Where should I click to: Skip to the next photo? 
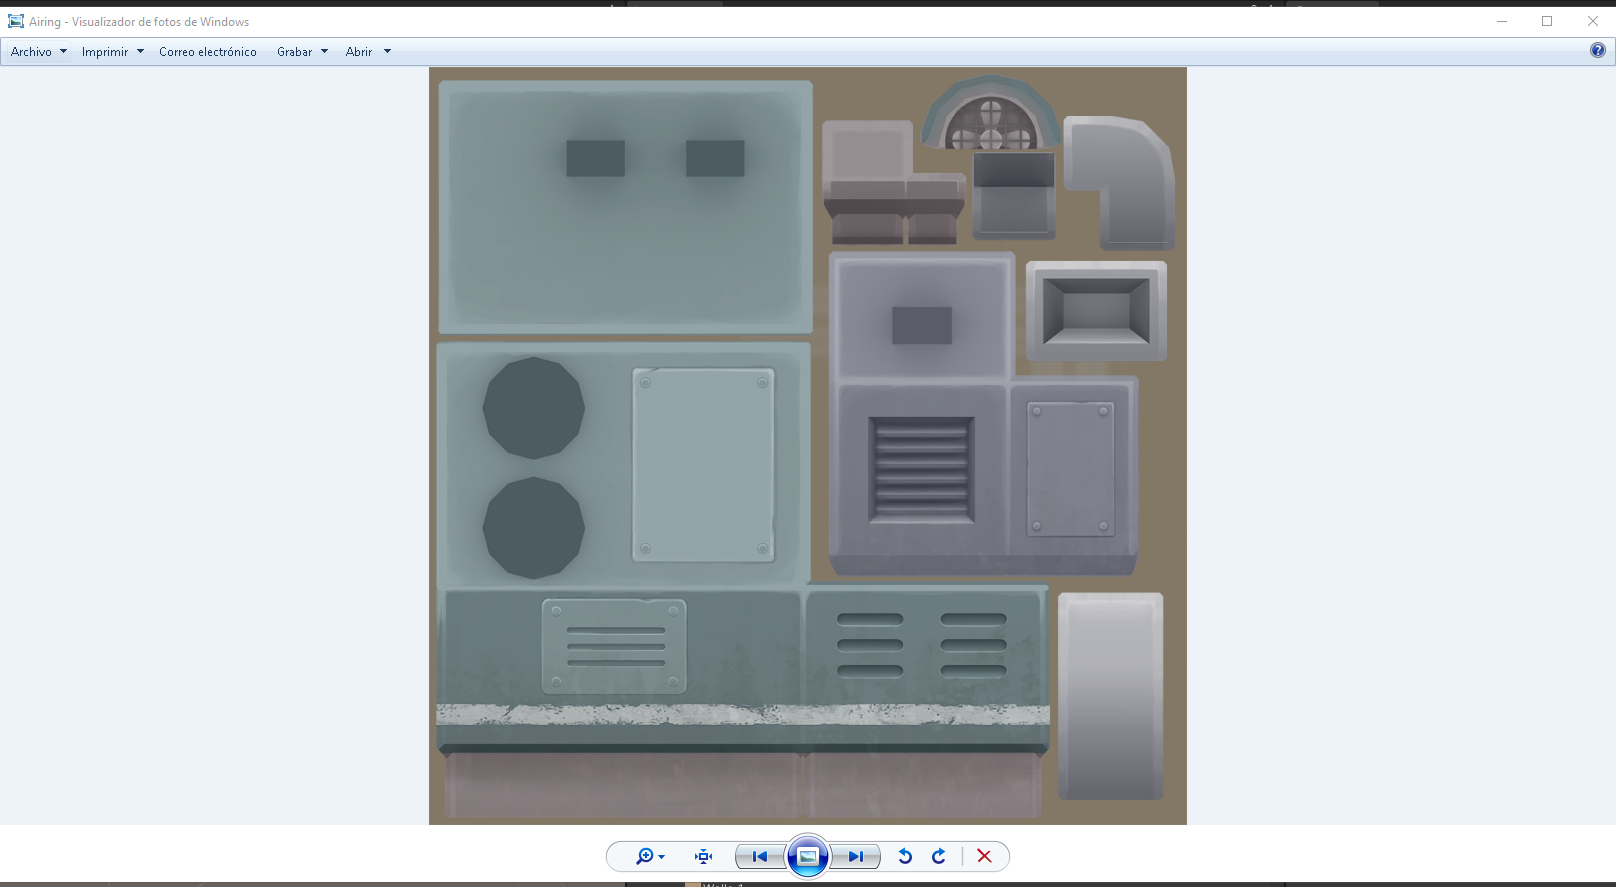[855, 856]
